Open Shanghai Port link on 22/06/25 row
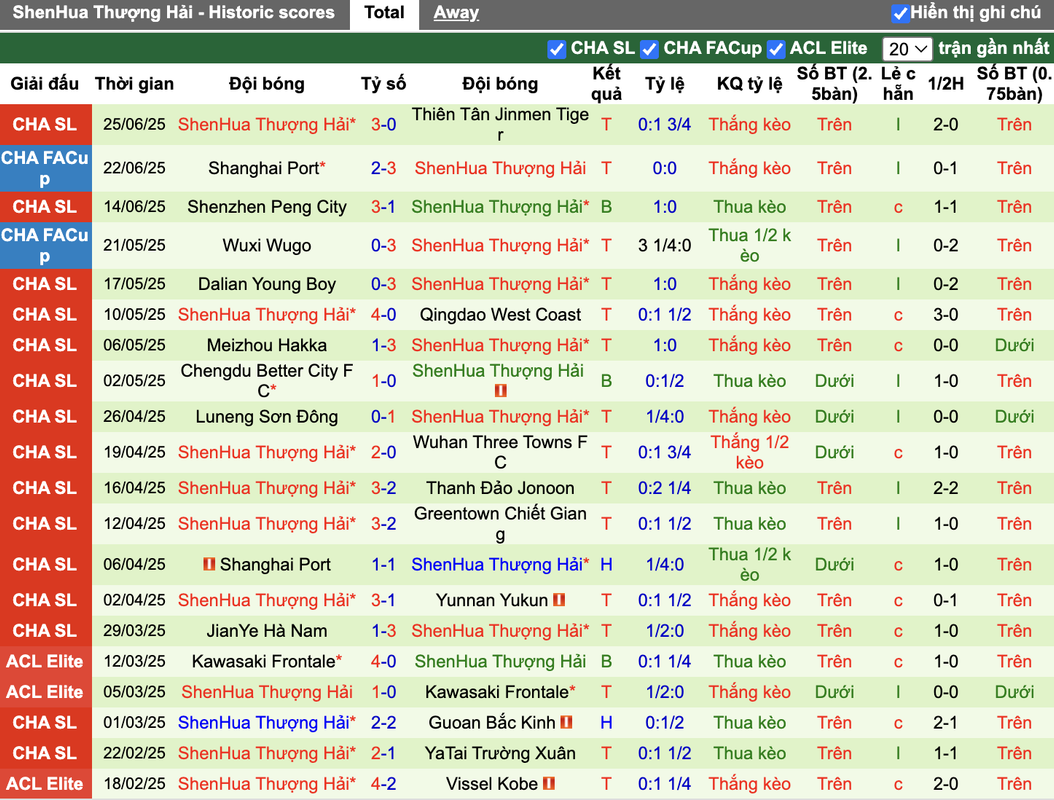Viewport: 1054px width, 800px height. coord(264,168)
